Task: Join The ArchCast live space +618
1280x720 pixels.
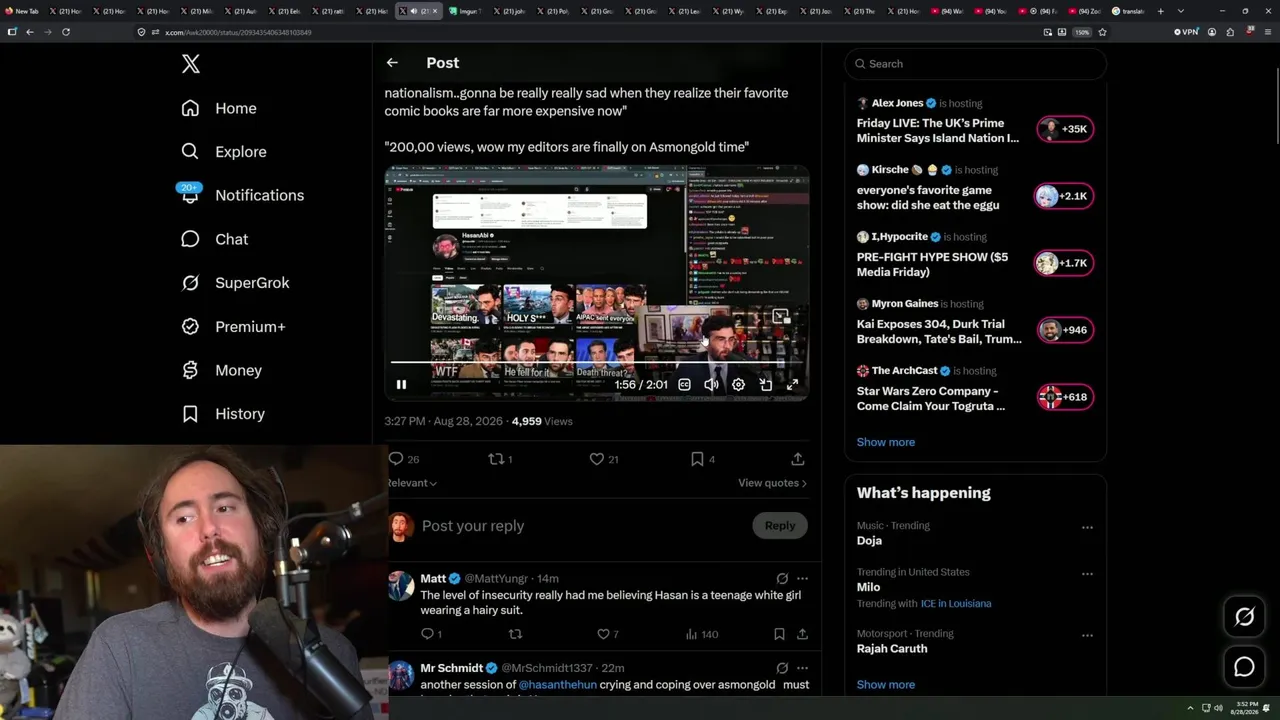Action: coord(1064,397)
